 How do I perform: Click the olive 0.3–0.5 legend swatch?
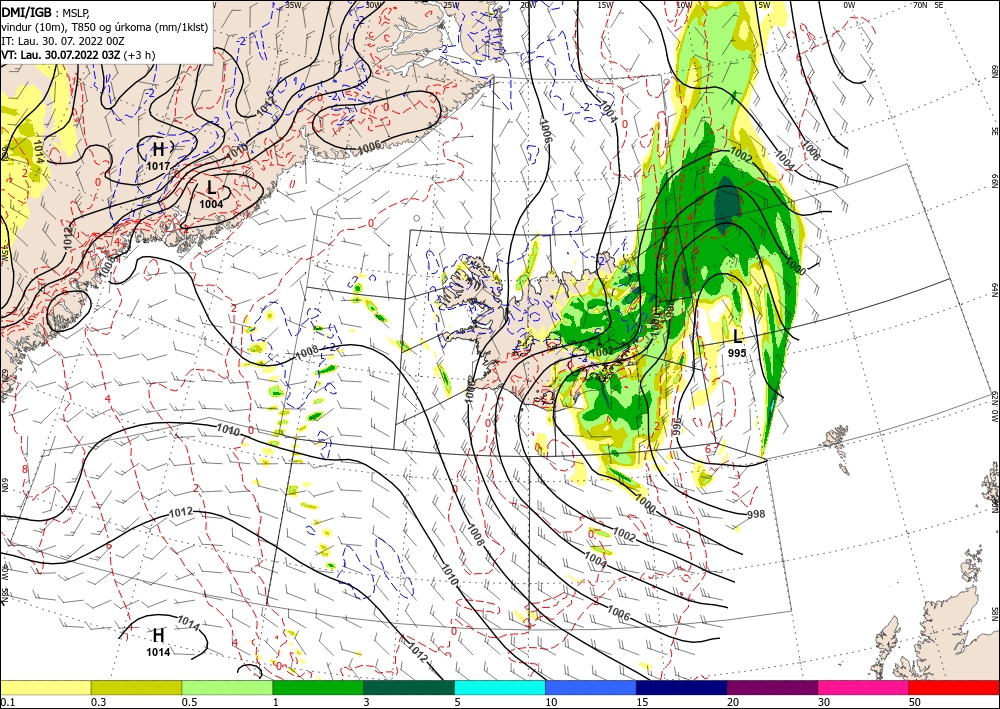tap(136, 687)
